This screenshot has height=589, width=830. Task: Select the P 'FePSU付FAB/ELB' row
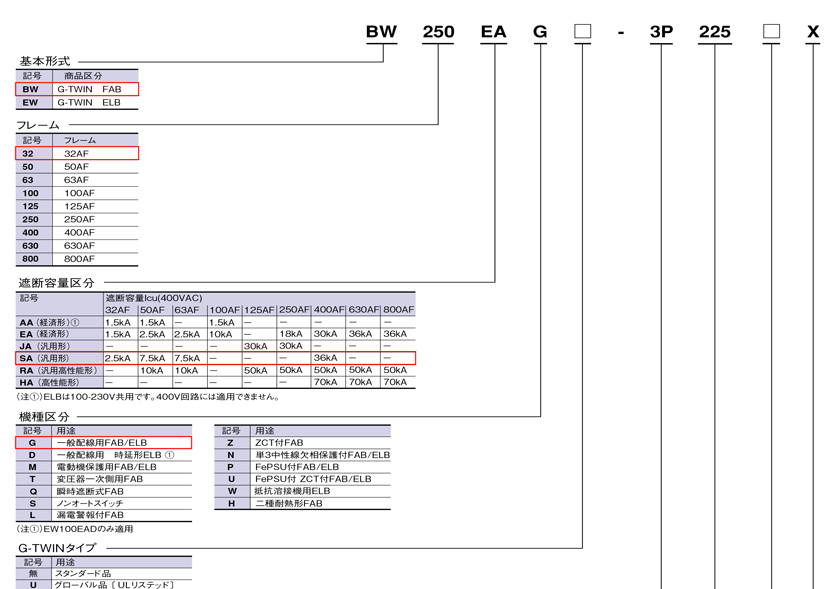coord(302,467)
